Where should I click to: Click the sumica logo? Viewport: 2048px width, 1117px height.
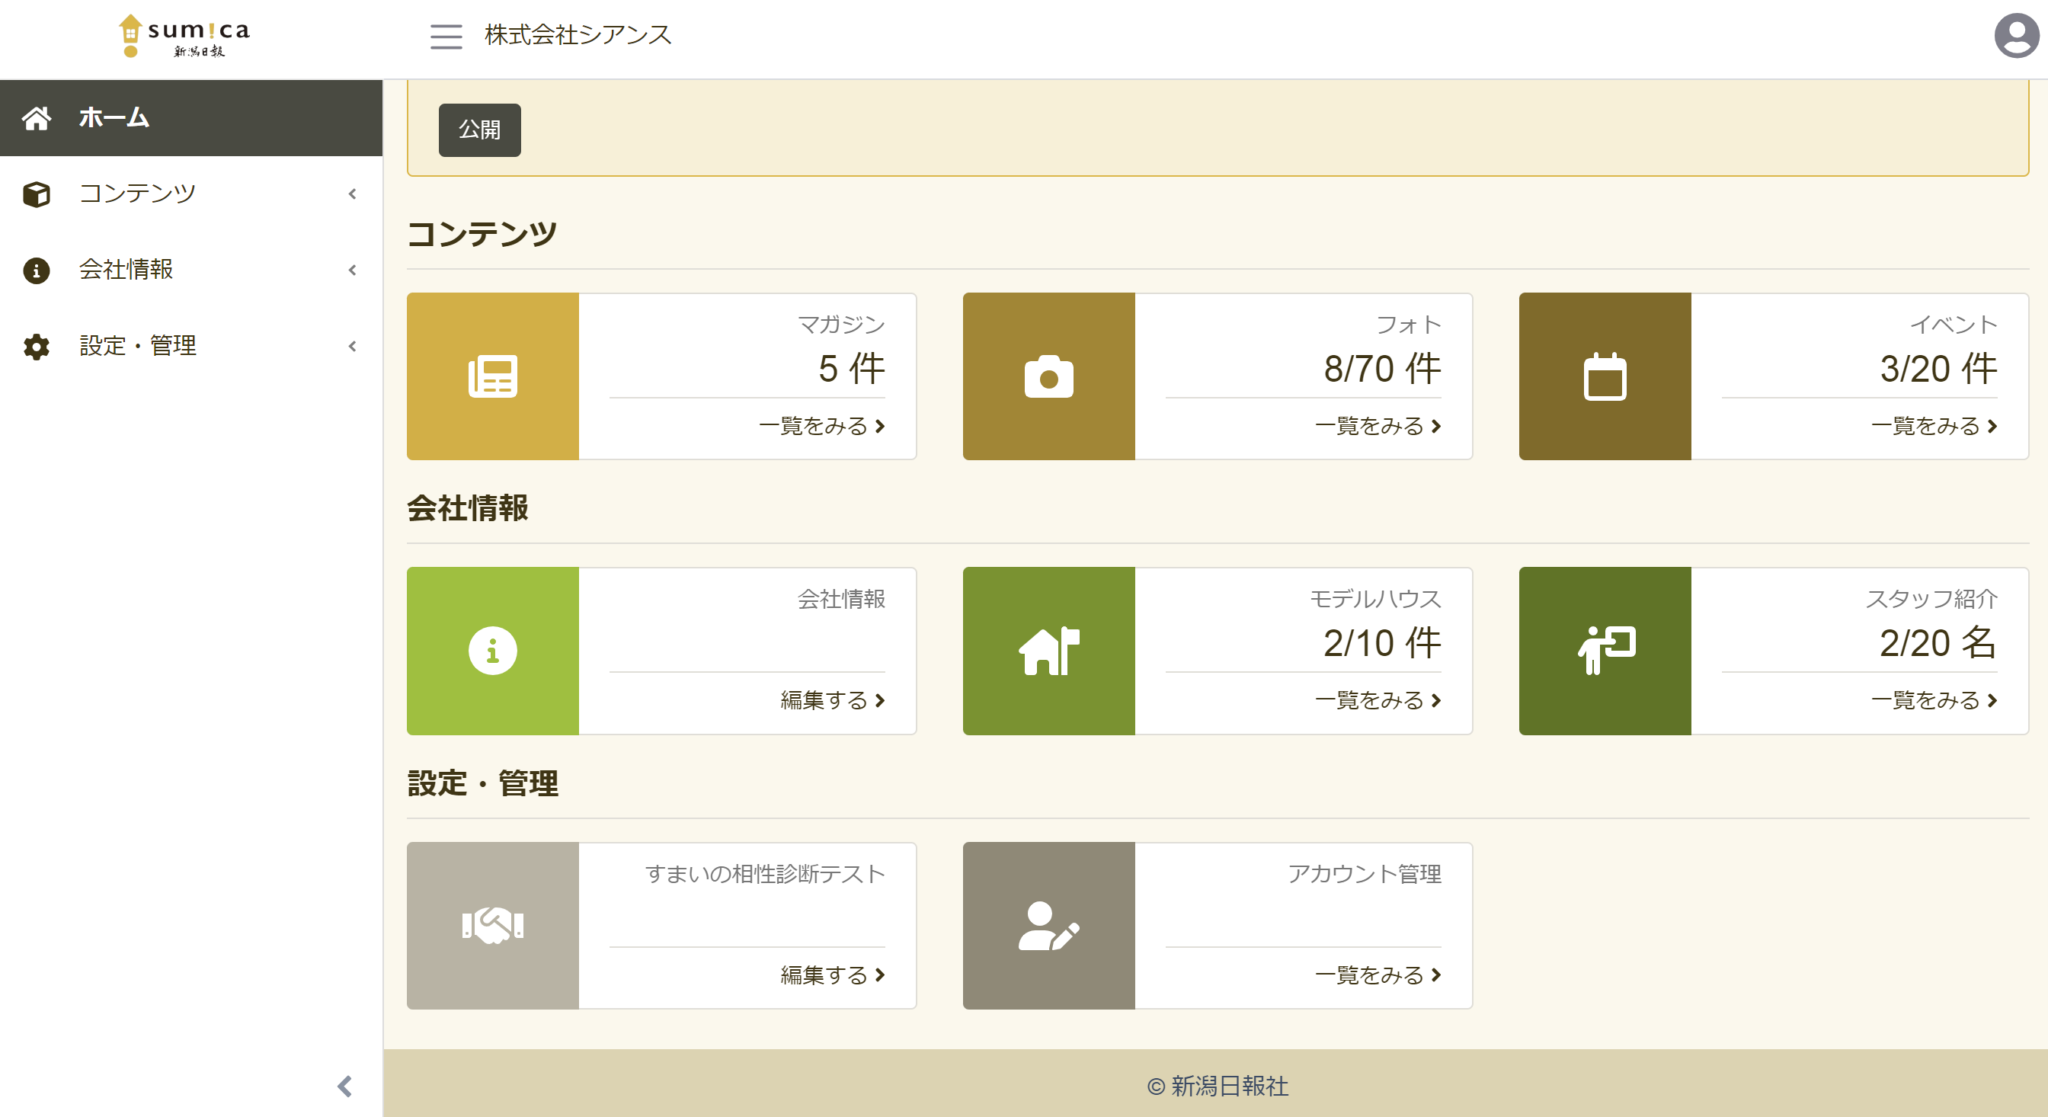click(184, 36)
